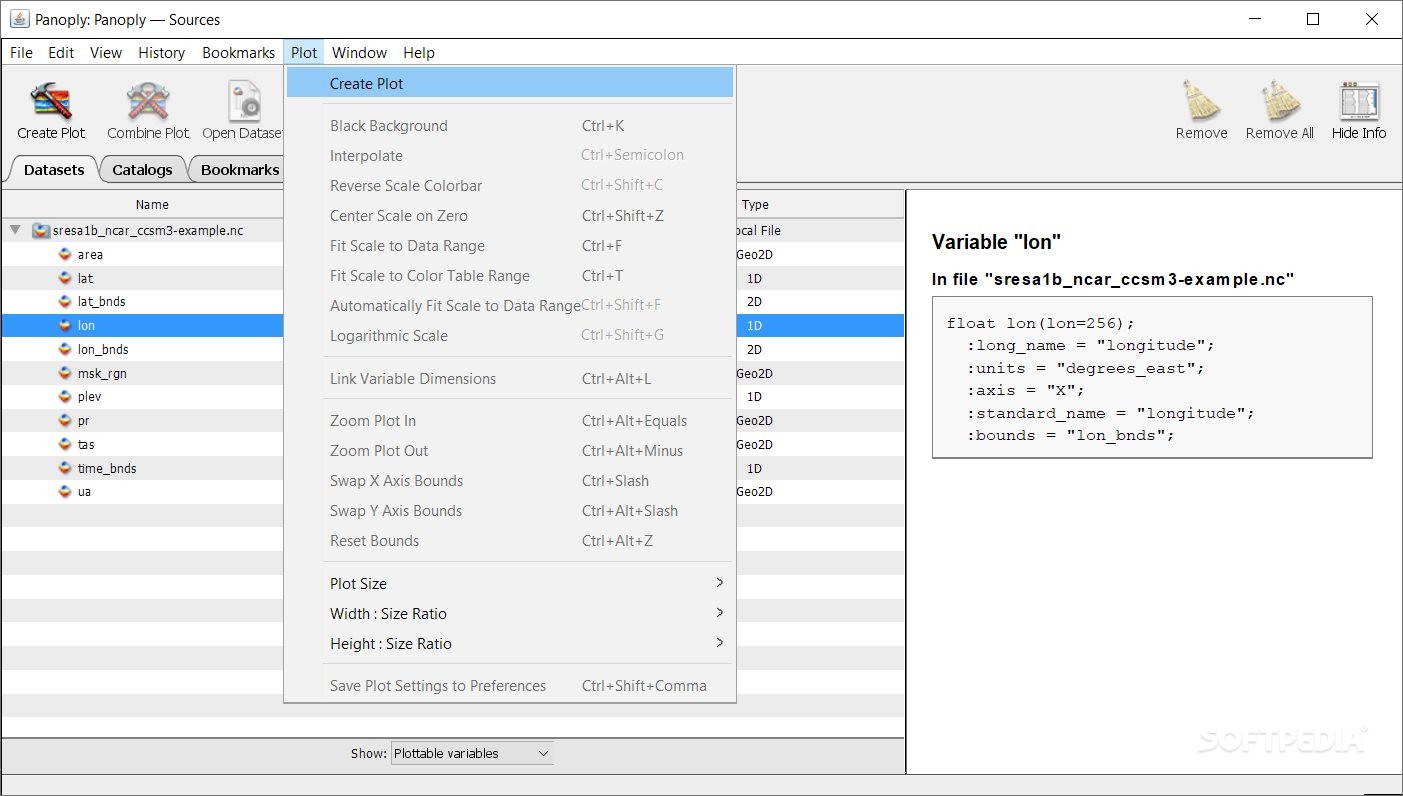Viewport: 1403px width, 796px height.
Task: Click the variable icon beside msk_rgn
Action: [66, 373]
